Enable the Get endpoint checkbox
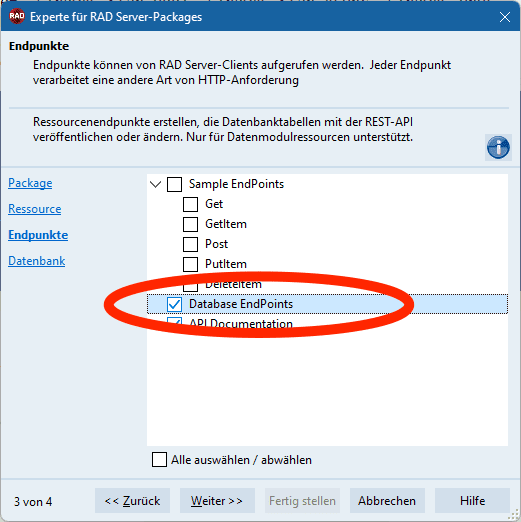 tap(190, 204)
